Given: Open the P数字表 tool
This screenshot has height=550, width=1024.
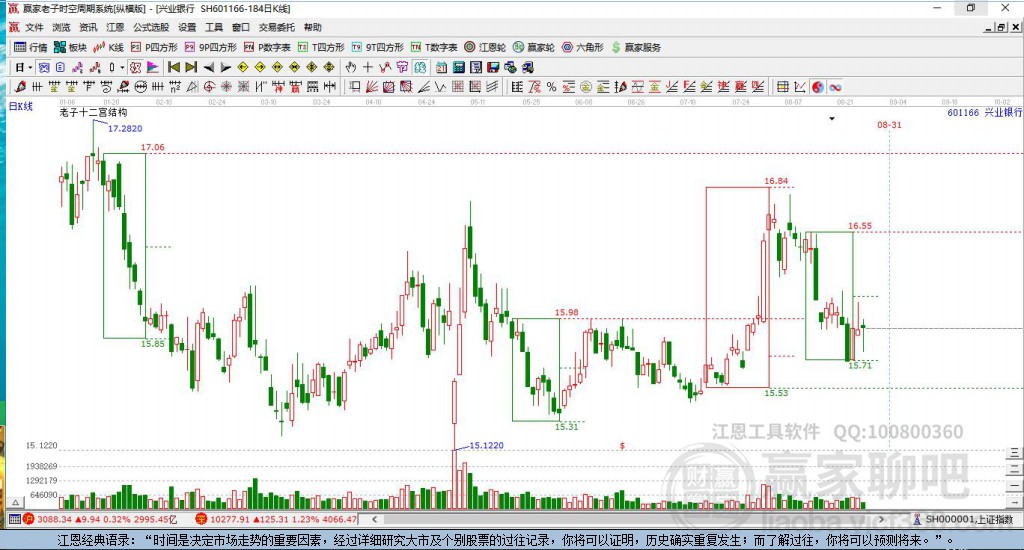Looking at the screenshot, I should [267, 47].
